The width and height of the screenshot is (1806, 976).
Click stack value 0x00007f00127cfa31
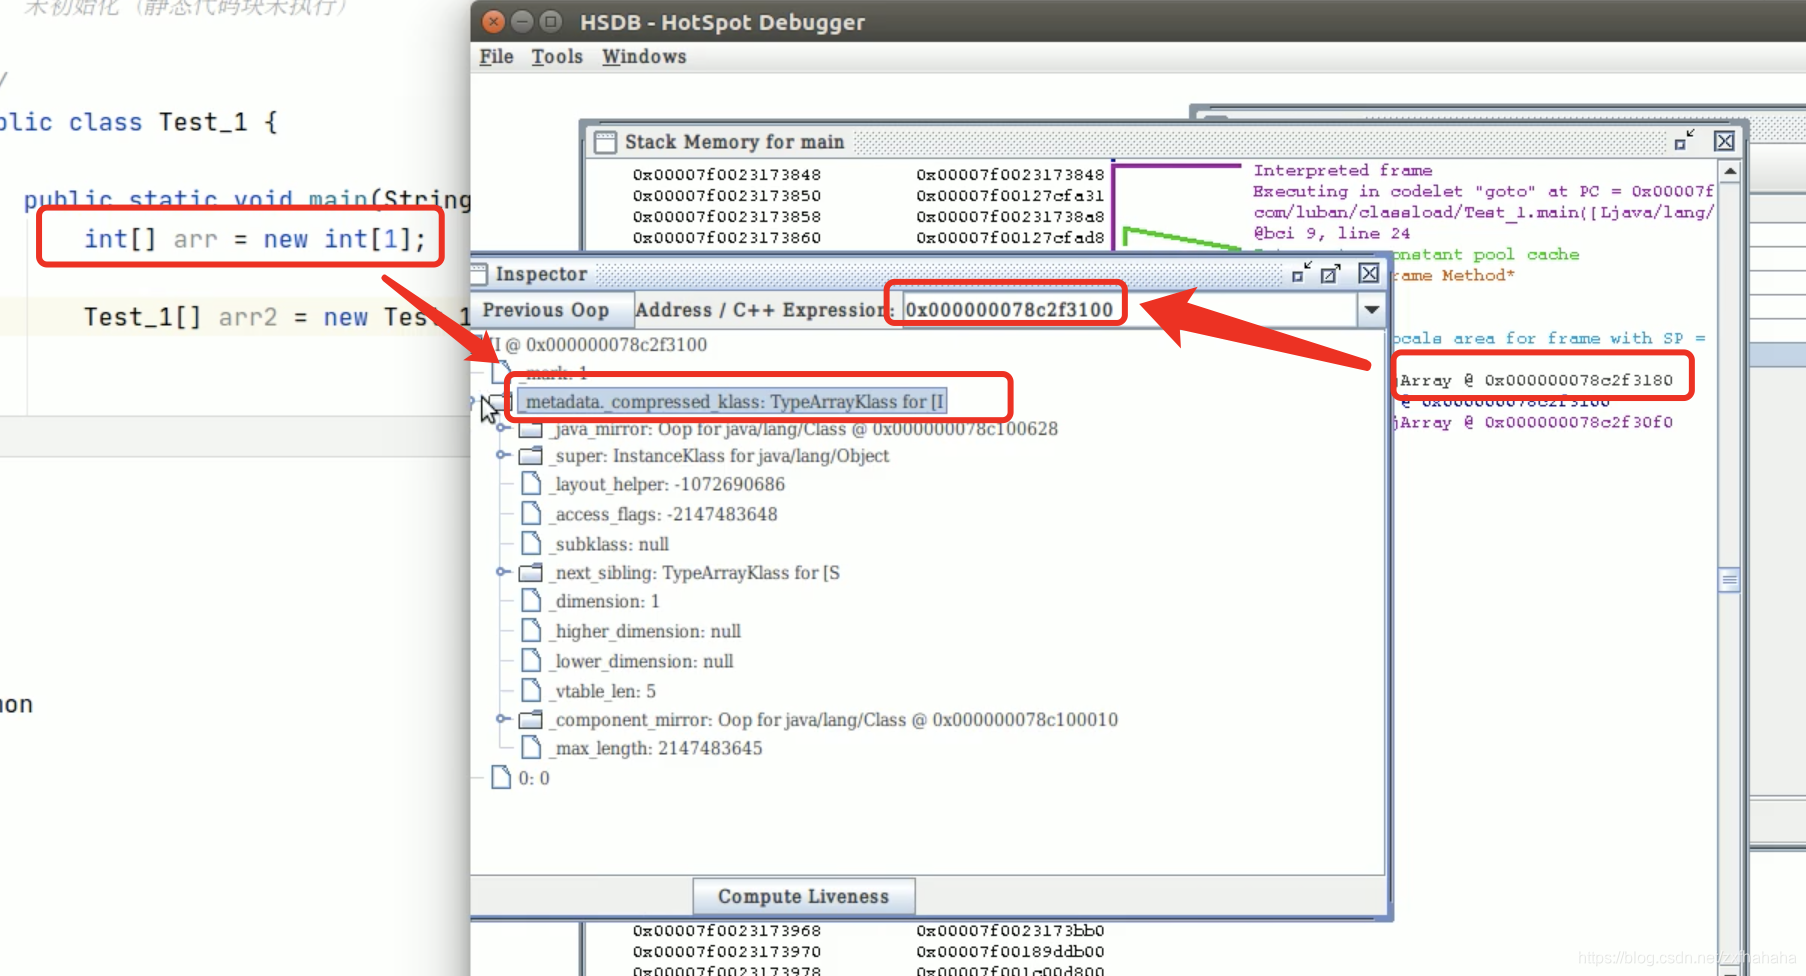tap(1010, 195)
